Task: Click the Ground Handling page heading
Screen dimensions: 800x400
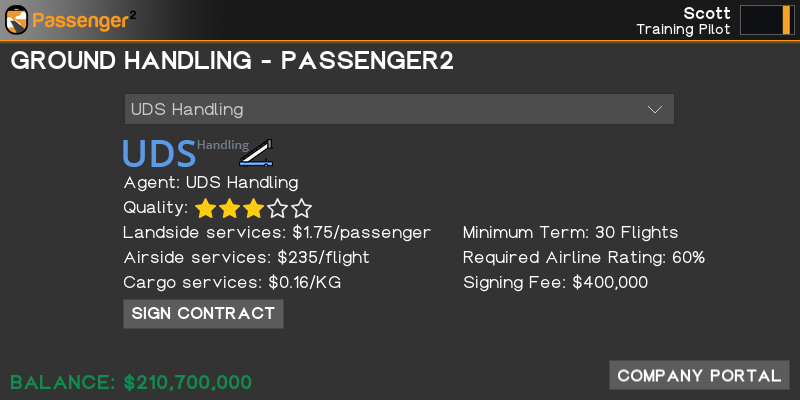Action: pos(232,61)
